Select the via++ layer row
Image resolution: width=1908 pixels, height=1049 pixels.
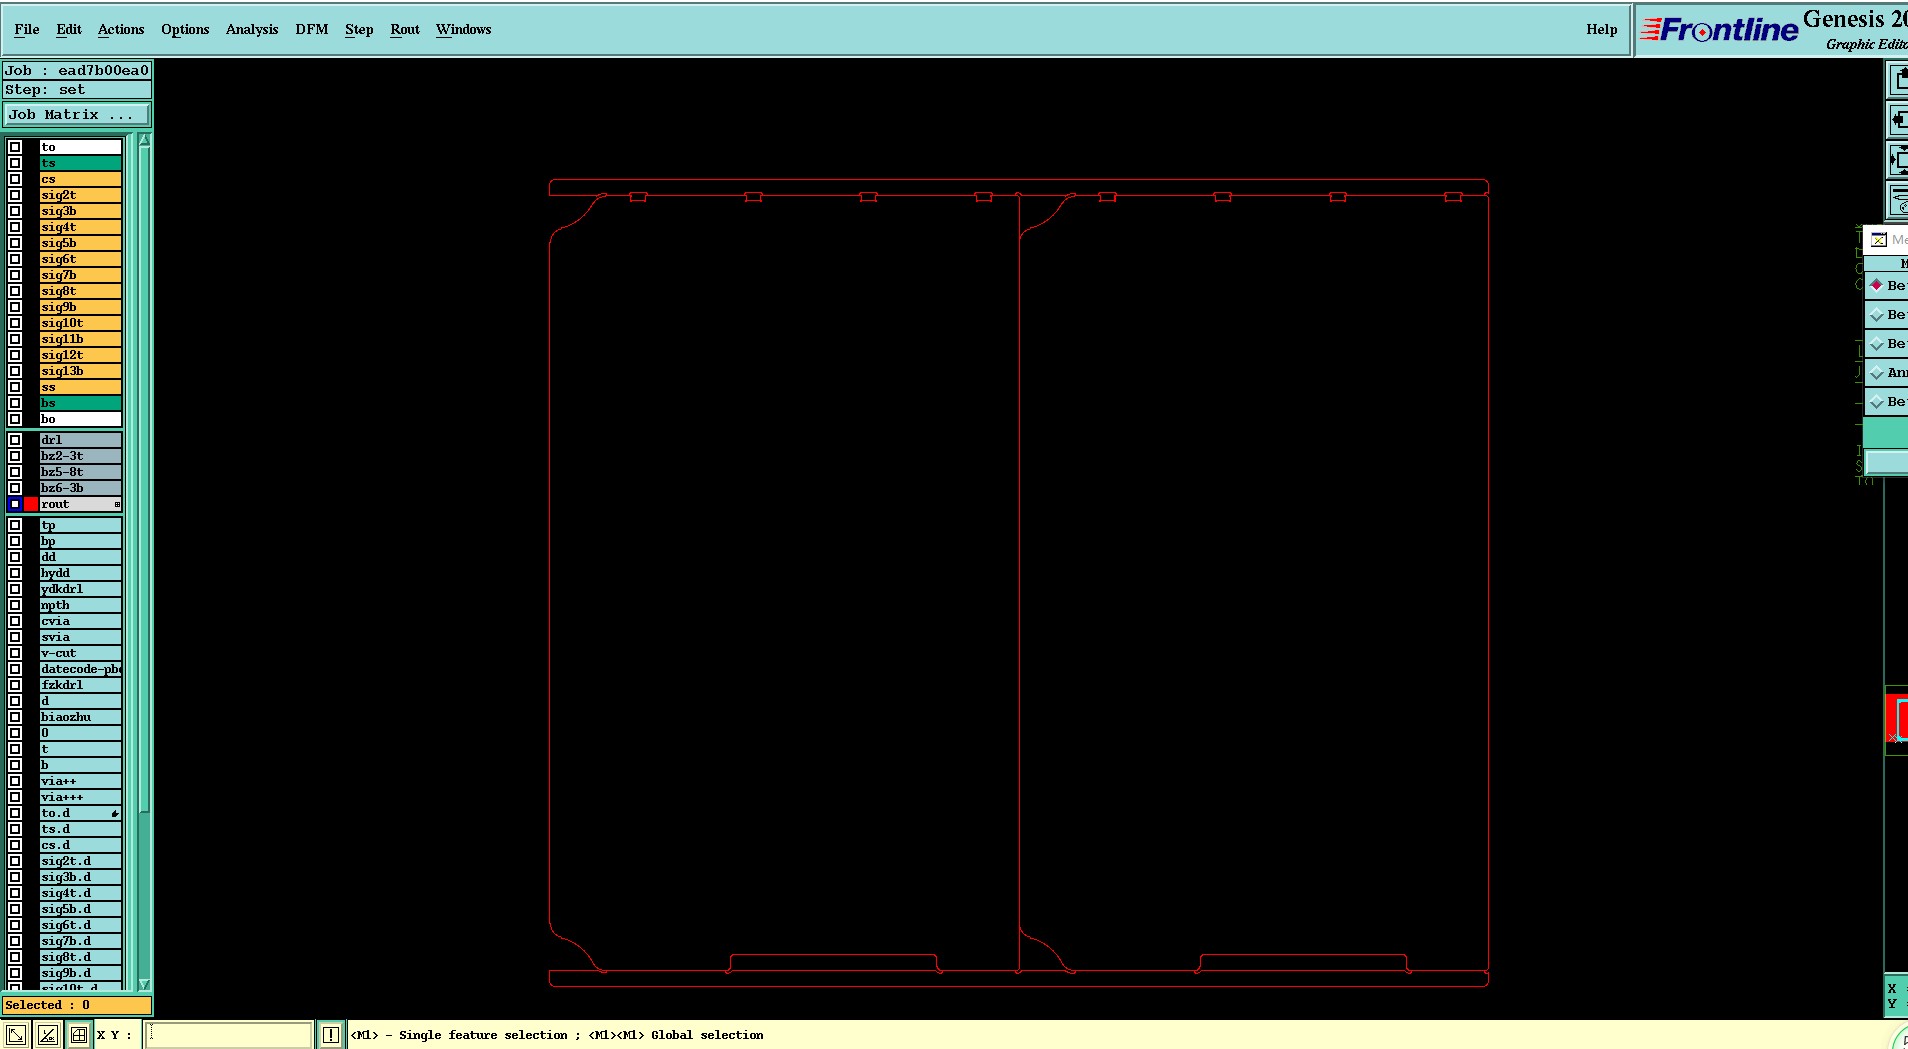pos(80,781)
